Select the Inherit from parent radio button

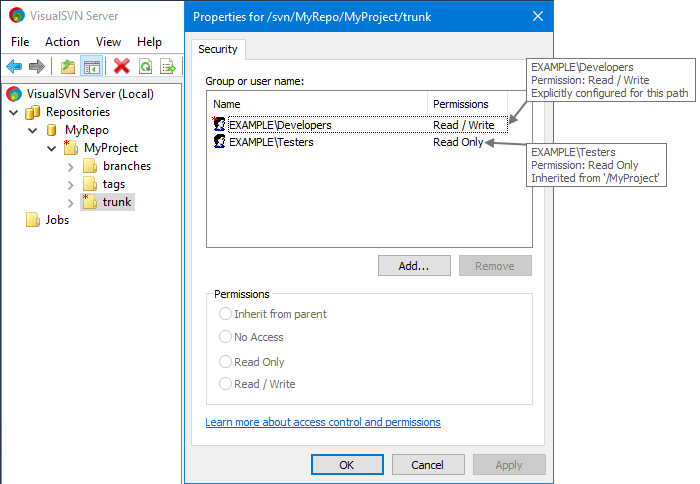click(225, 314)
